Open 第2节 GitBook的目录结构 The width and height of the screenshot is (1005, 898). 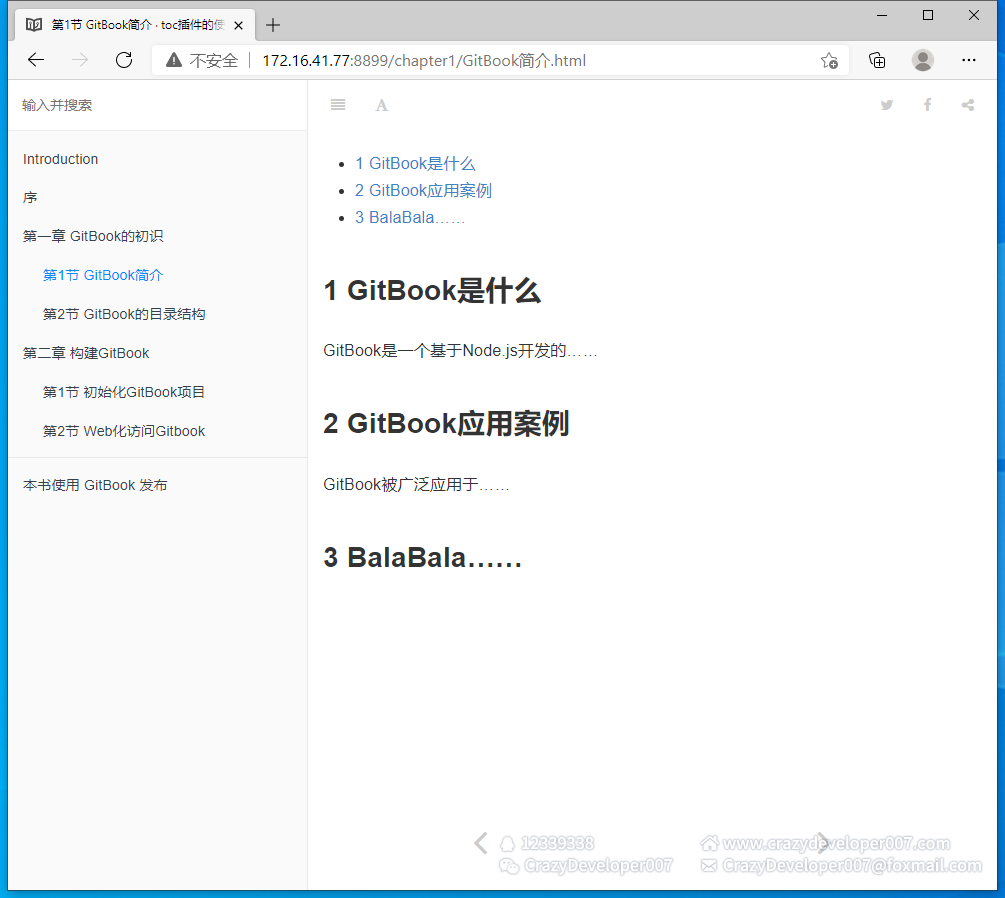[124, 314]
